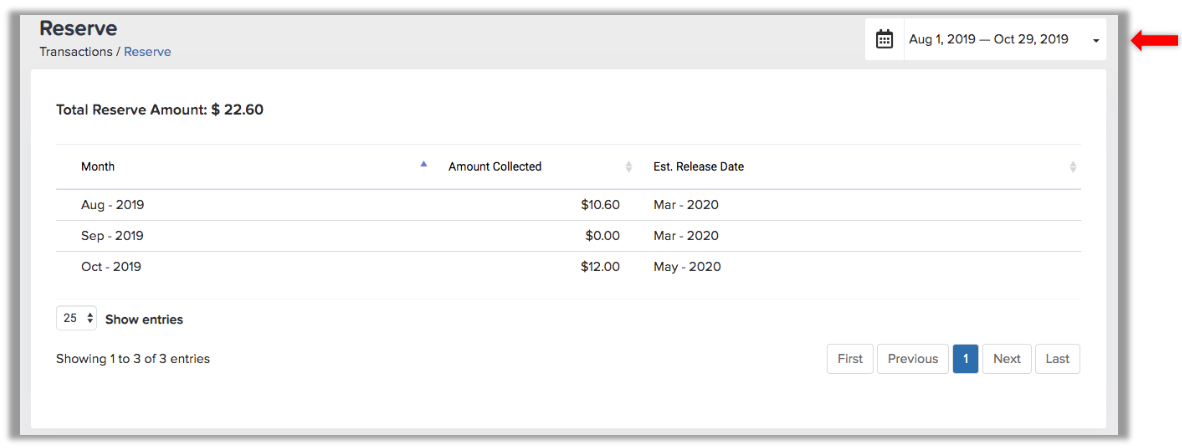1182x448 pixels.
Task: Select the Aug 1, 2019 — Oct 29, 2019 range field
Action: pos(1005,39)
